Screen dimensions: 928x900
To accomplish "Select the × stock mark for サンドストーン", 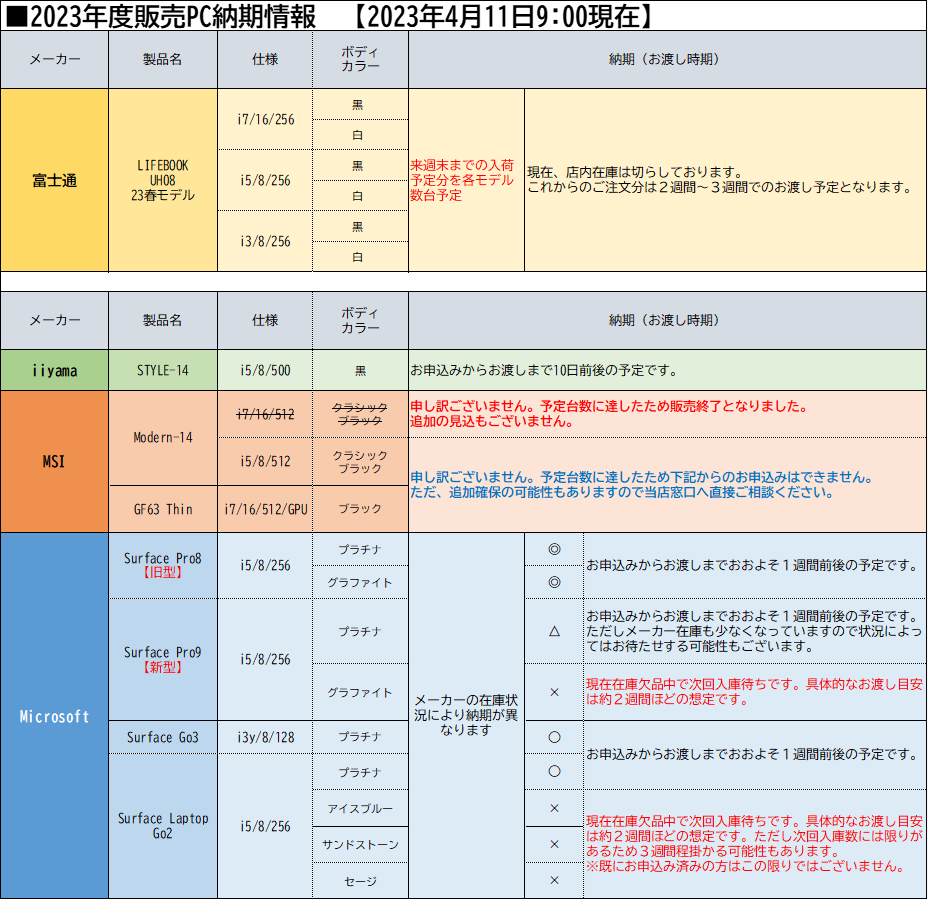I will tap(555, 844).
